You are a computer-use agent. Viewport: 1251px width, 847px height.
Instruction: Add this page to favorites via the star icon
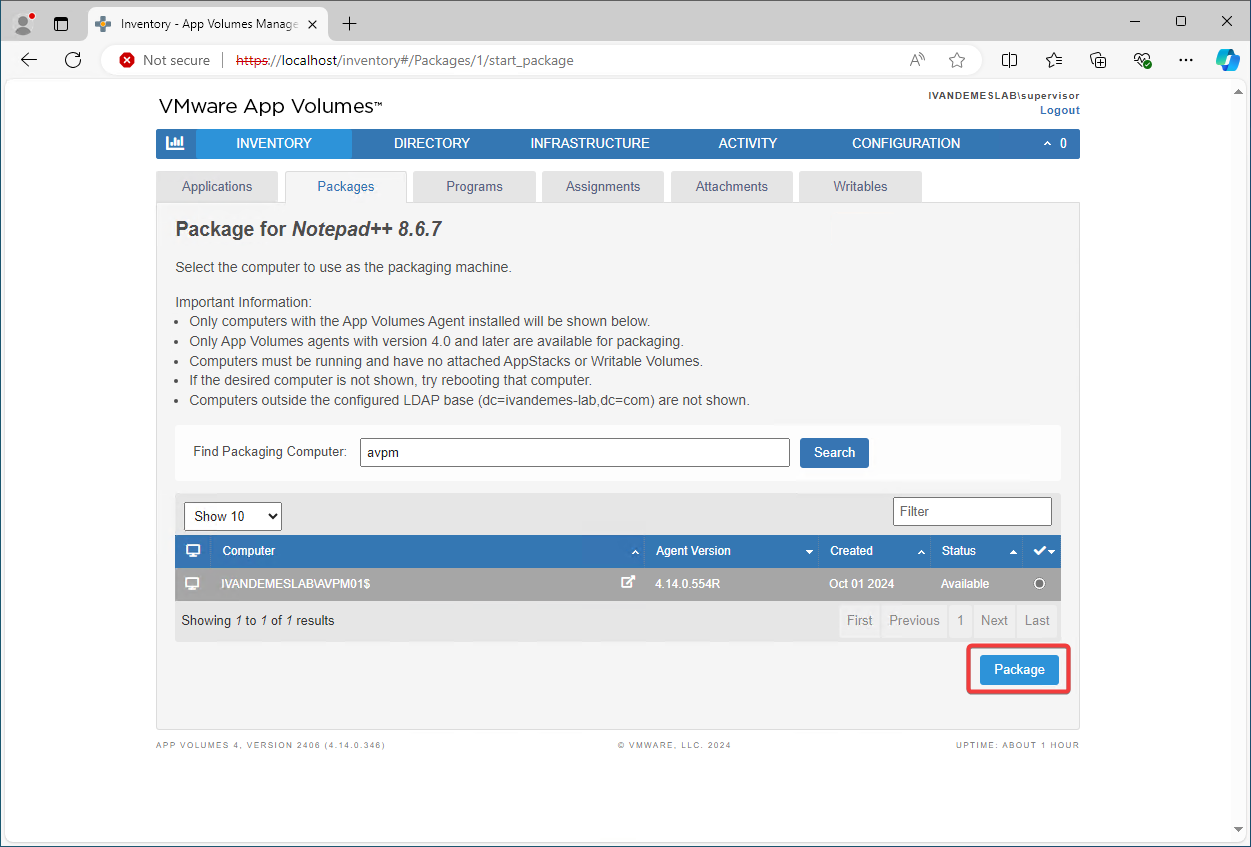click(x=957, y=59)
